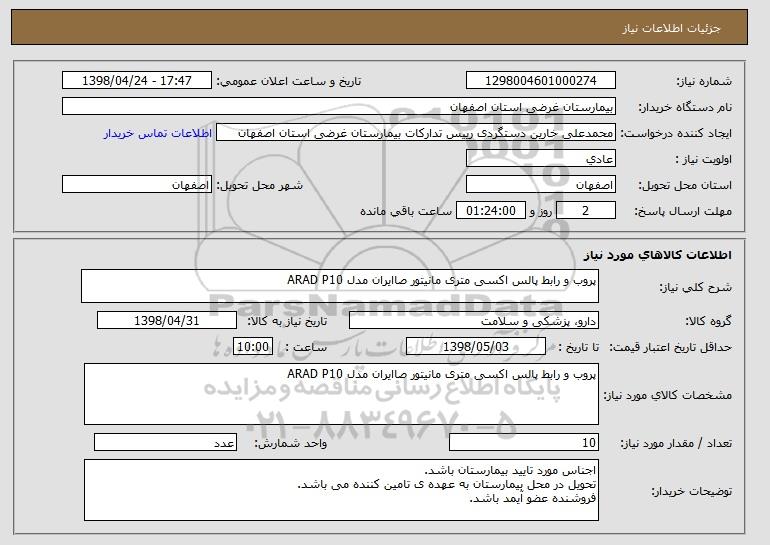Click the delivery province field اصفهان
Screen dimensions: 770x545
click(541, 185)
